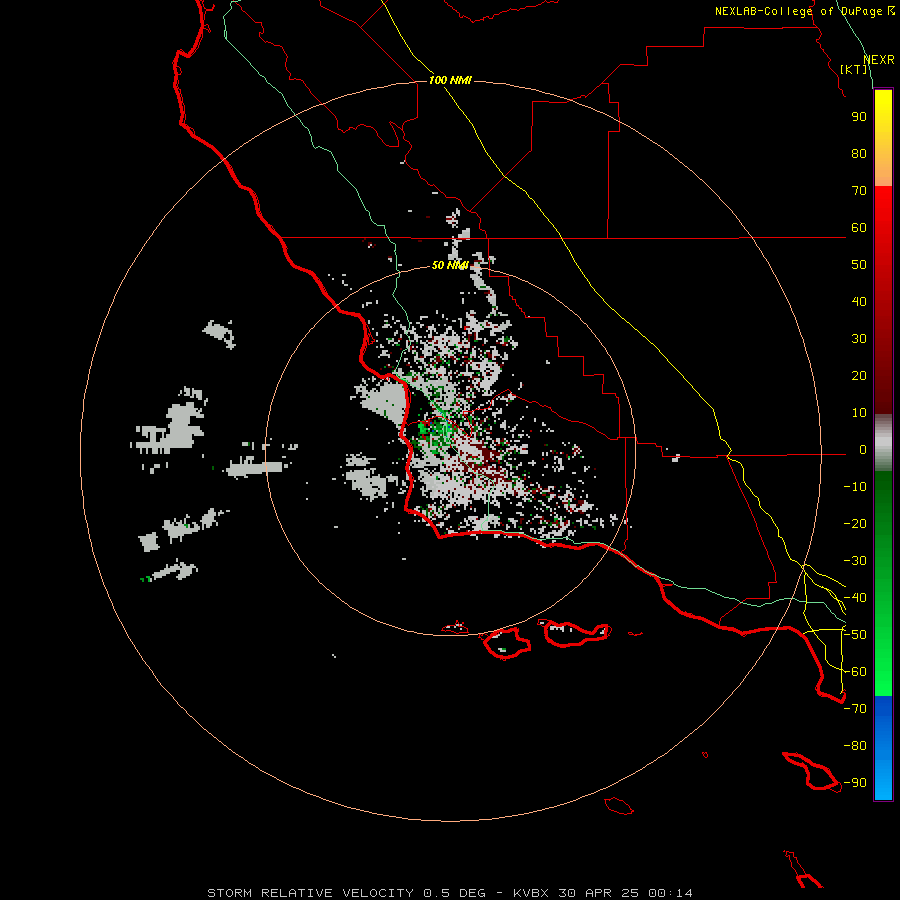Click the '-60' label on the velocity scale
Viewport: 900px width, 900px height.
coord(855,672)
